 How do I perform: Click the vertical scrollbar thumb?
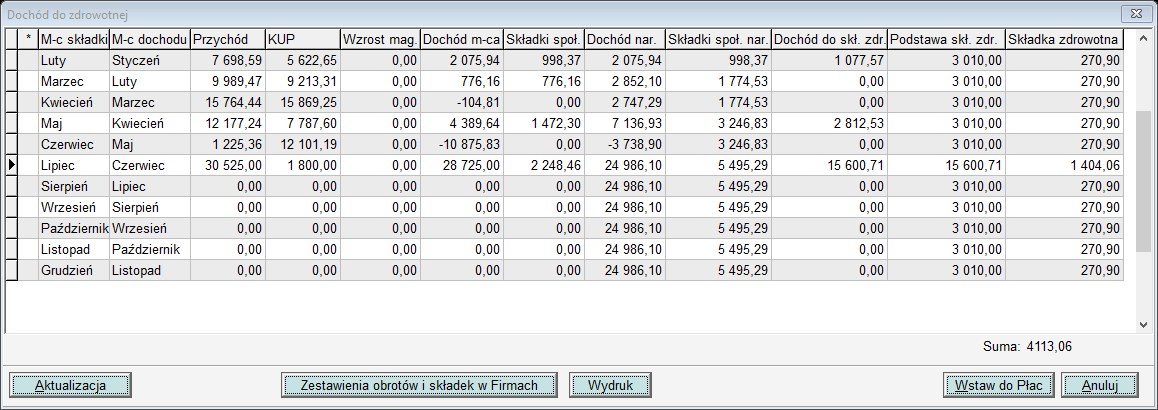[x=1144, y=170]
